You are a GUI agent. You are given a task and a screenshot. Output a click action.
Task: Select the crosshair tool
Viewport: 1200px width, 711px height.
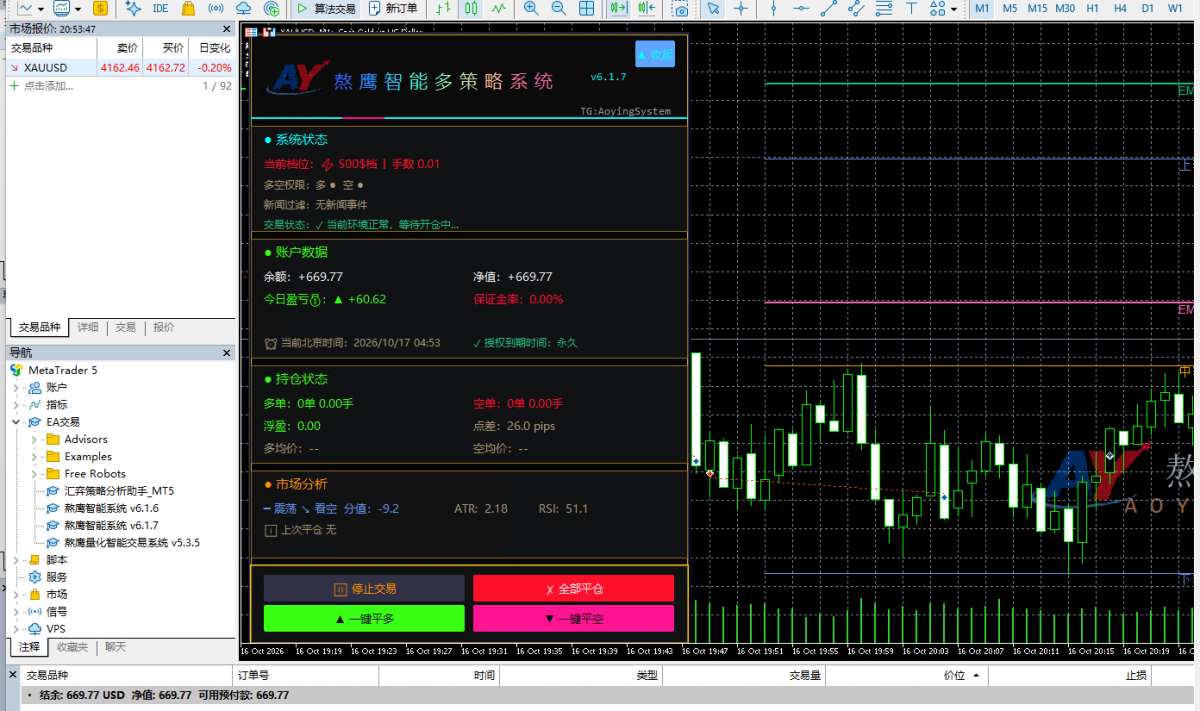click(x=741, y=8)
